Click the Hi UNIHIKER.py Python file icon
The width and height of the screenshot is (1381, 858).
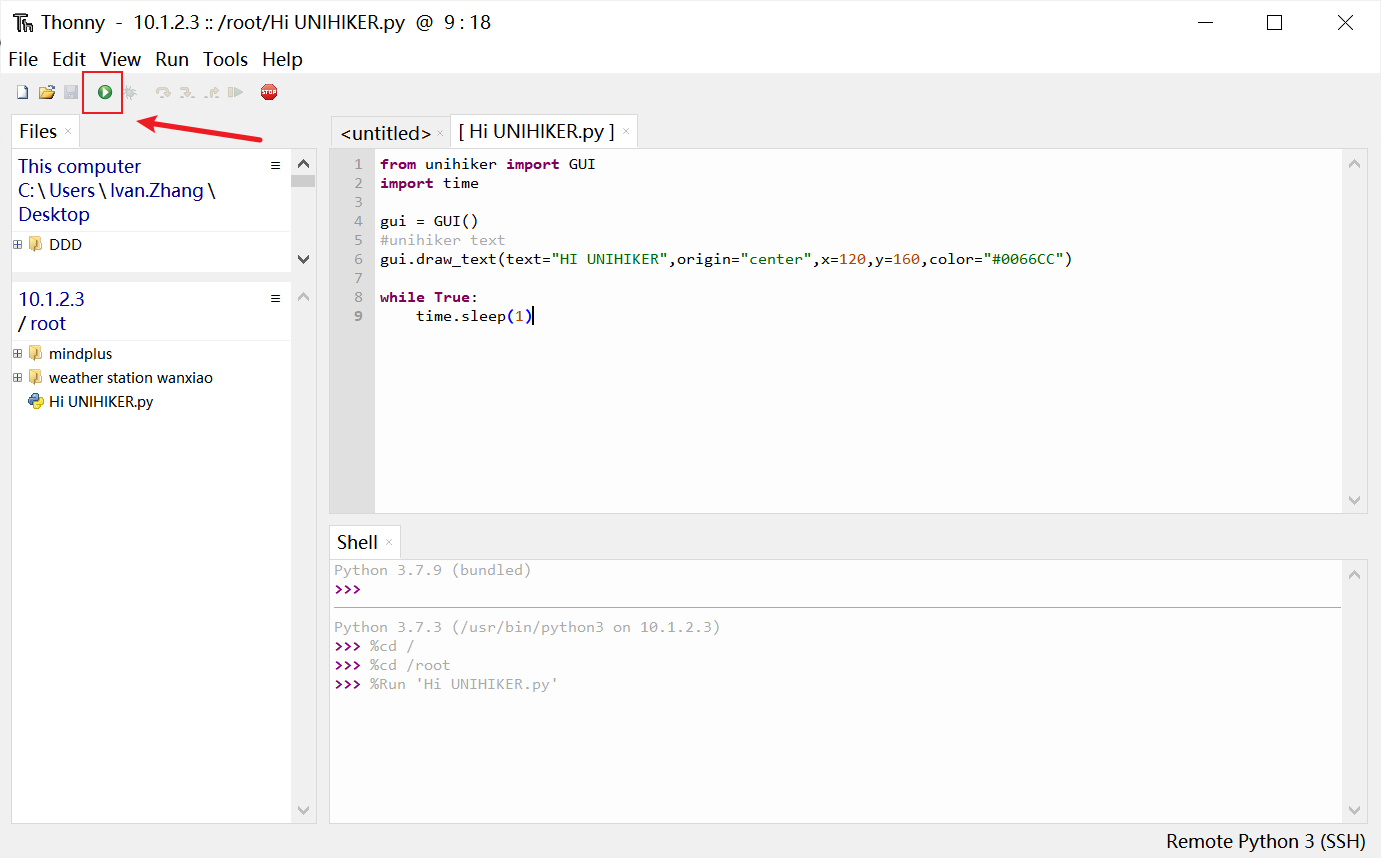coord(37,401)
